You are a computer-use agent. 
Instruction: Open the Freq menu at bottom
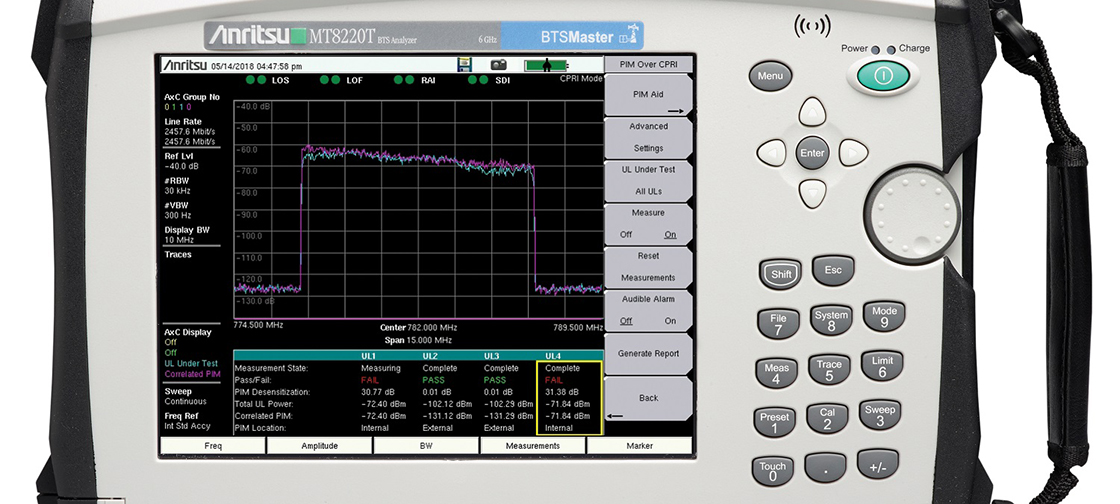click(213, 445)
